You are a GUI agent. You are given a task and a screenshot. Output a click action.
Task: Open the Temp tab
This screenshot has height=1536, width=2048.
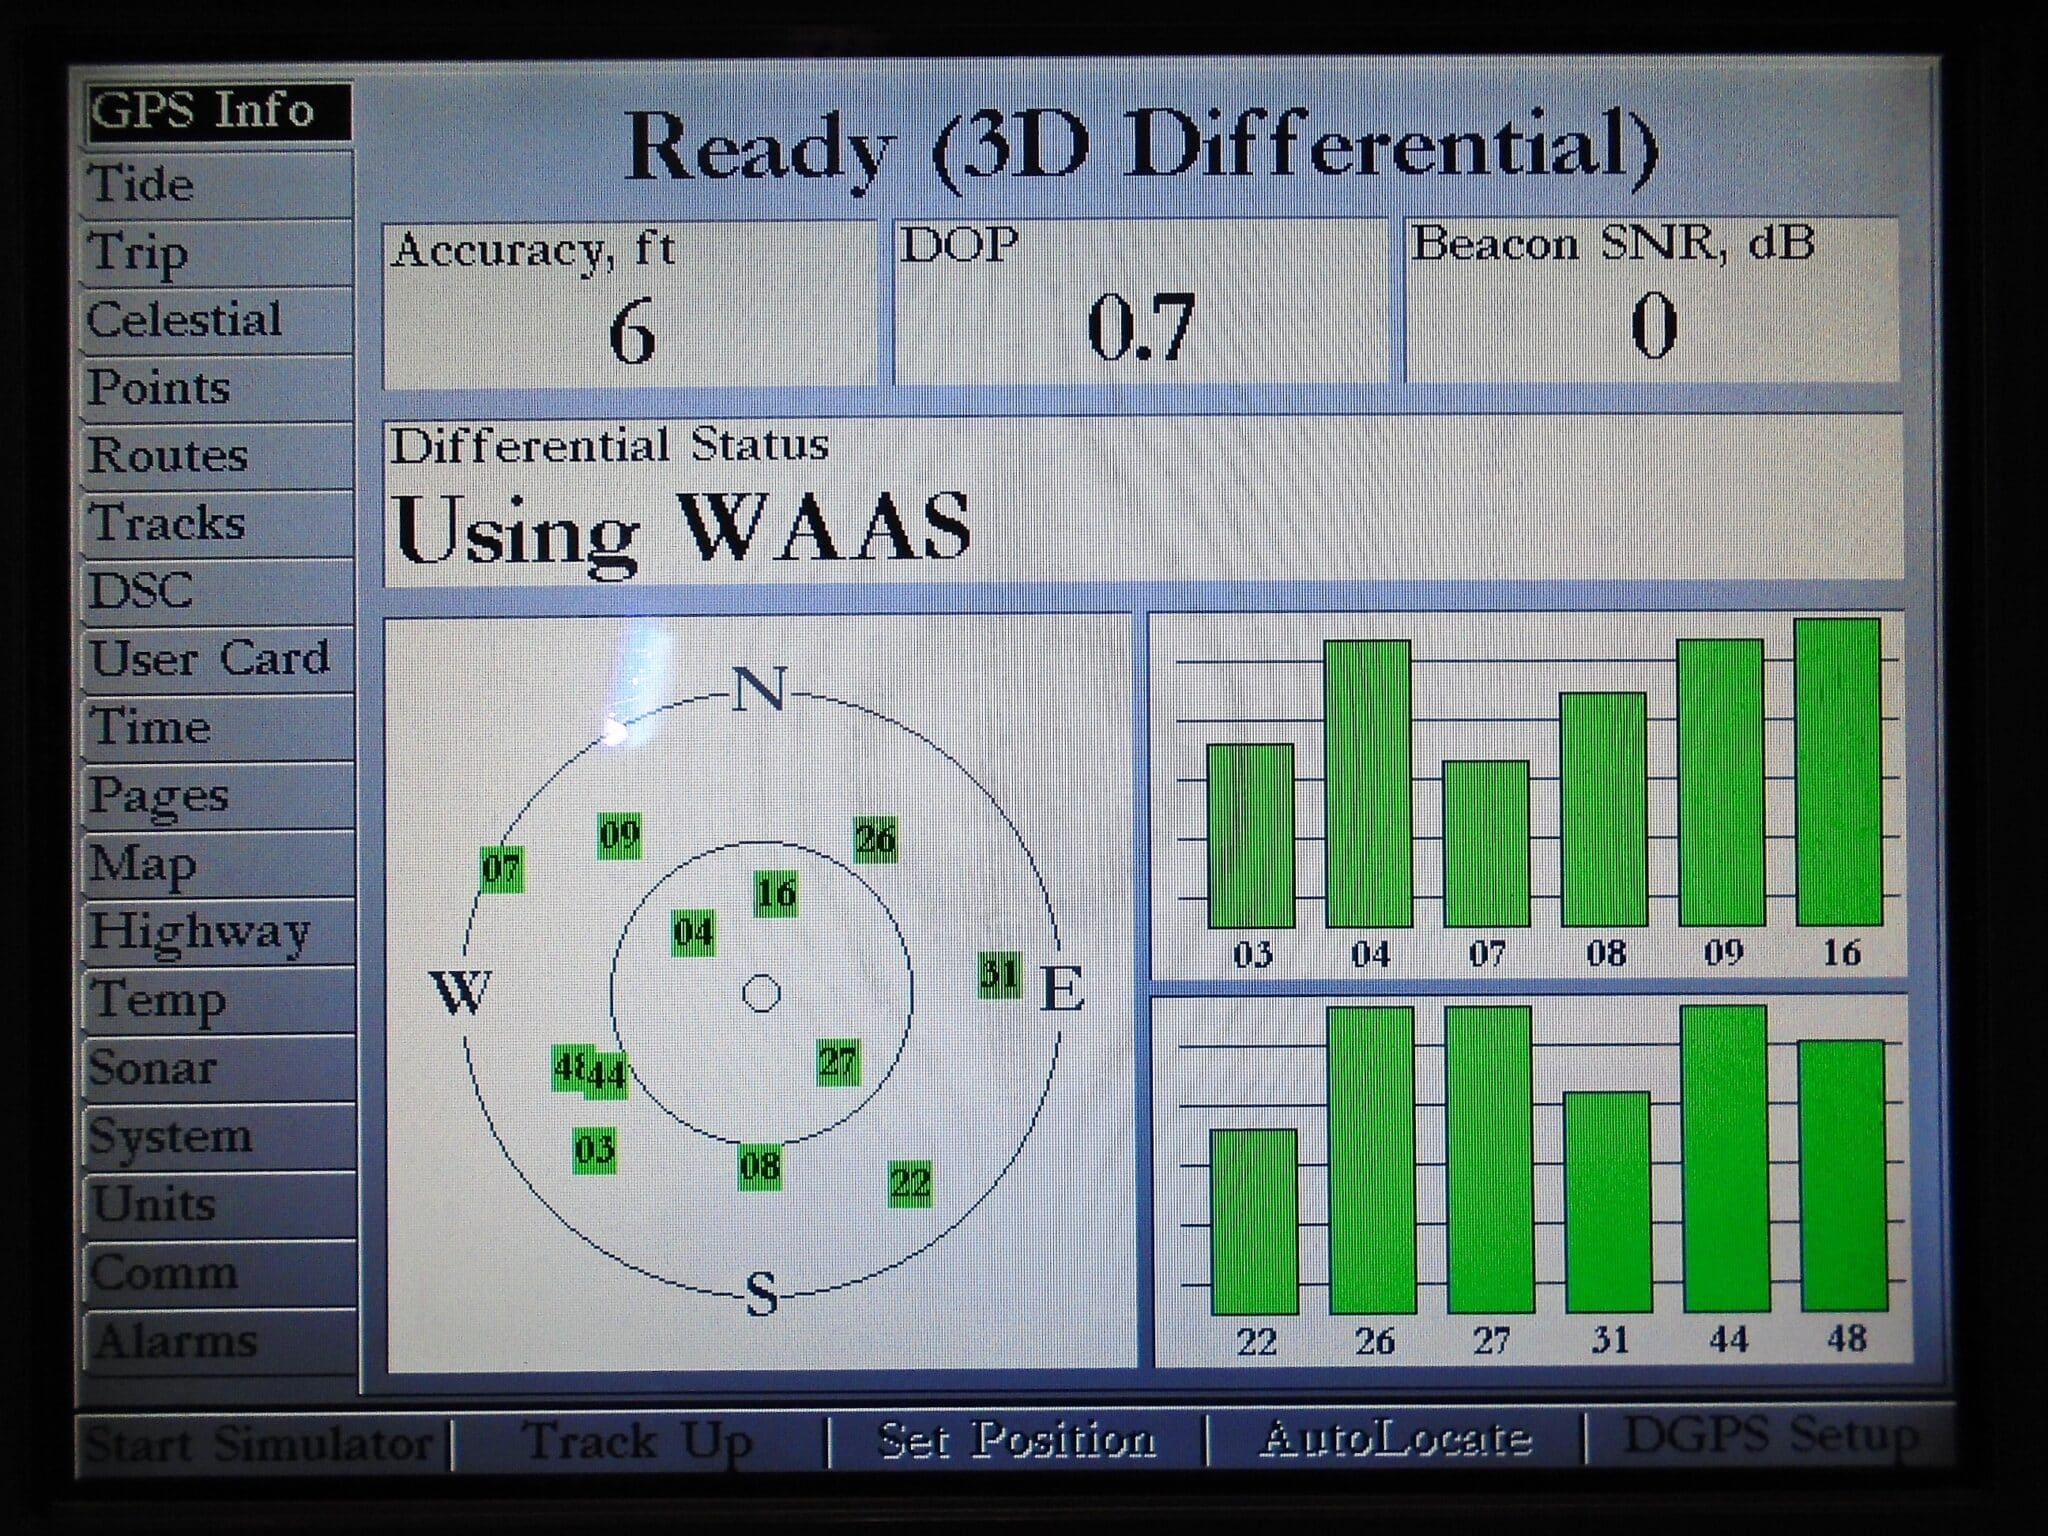[x=218, y=1000]
